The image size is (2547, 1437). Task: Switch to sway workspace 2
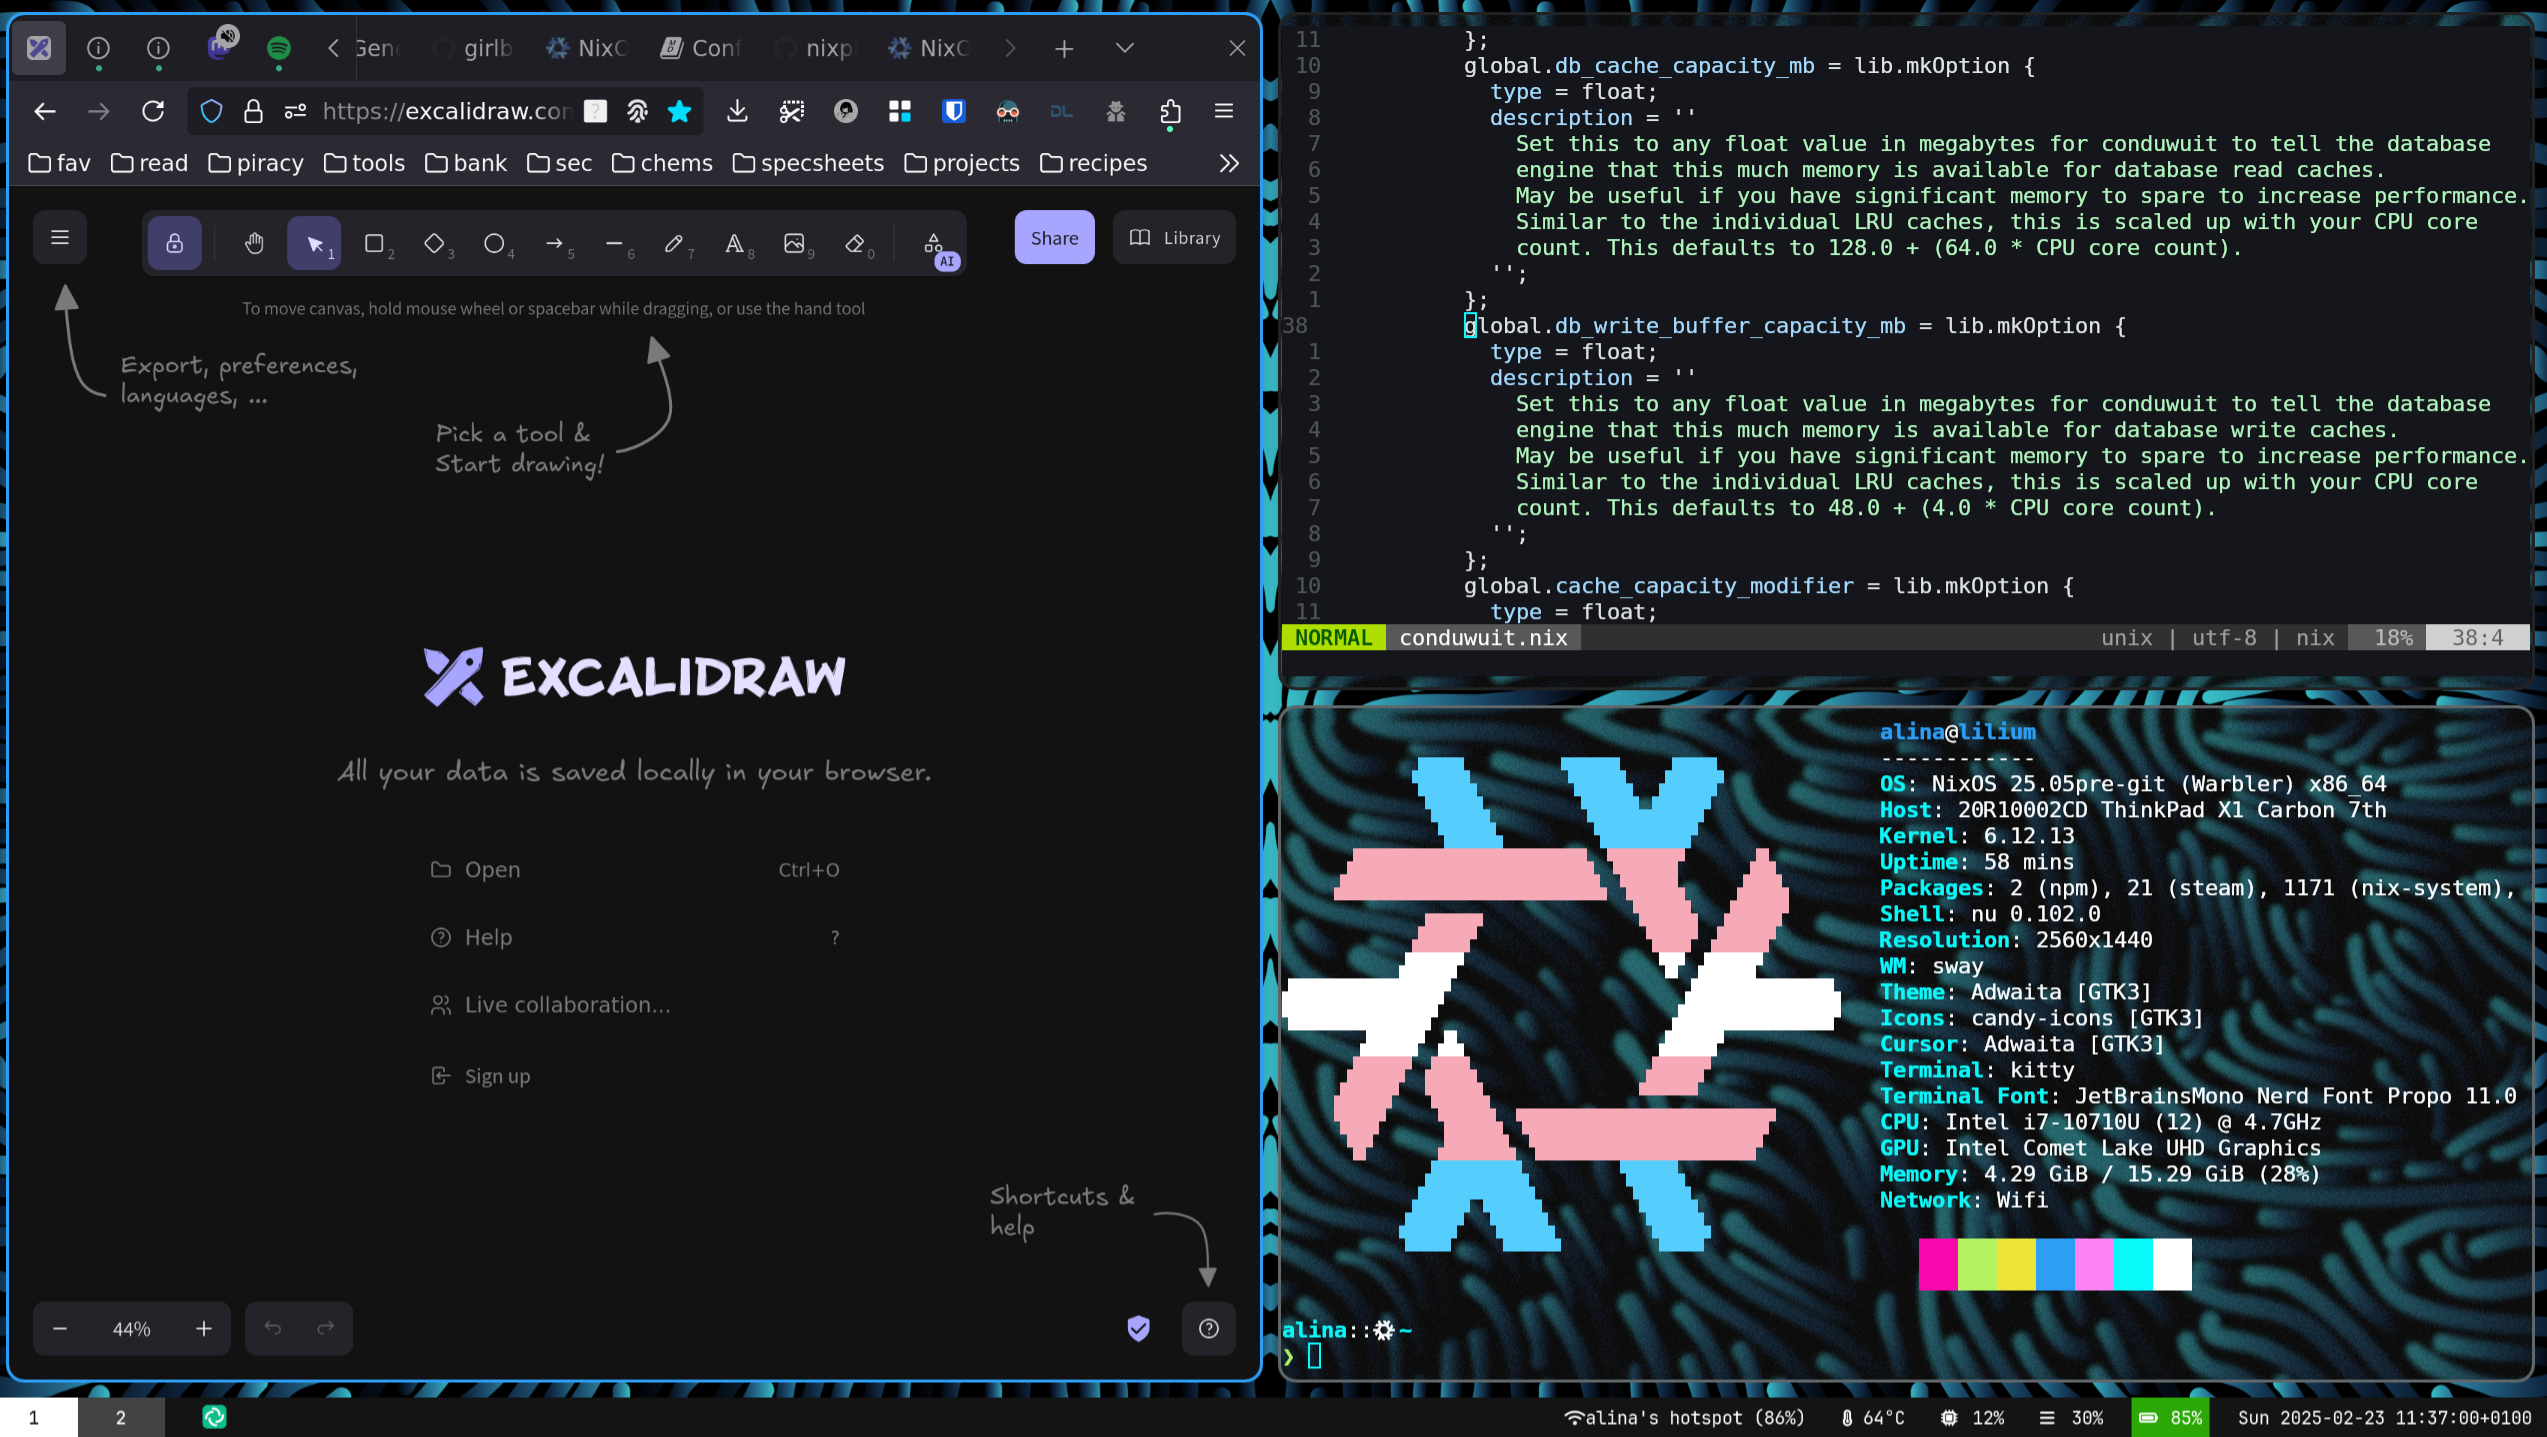pos(121,1417)
